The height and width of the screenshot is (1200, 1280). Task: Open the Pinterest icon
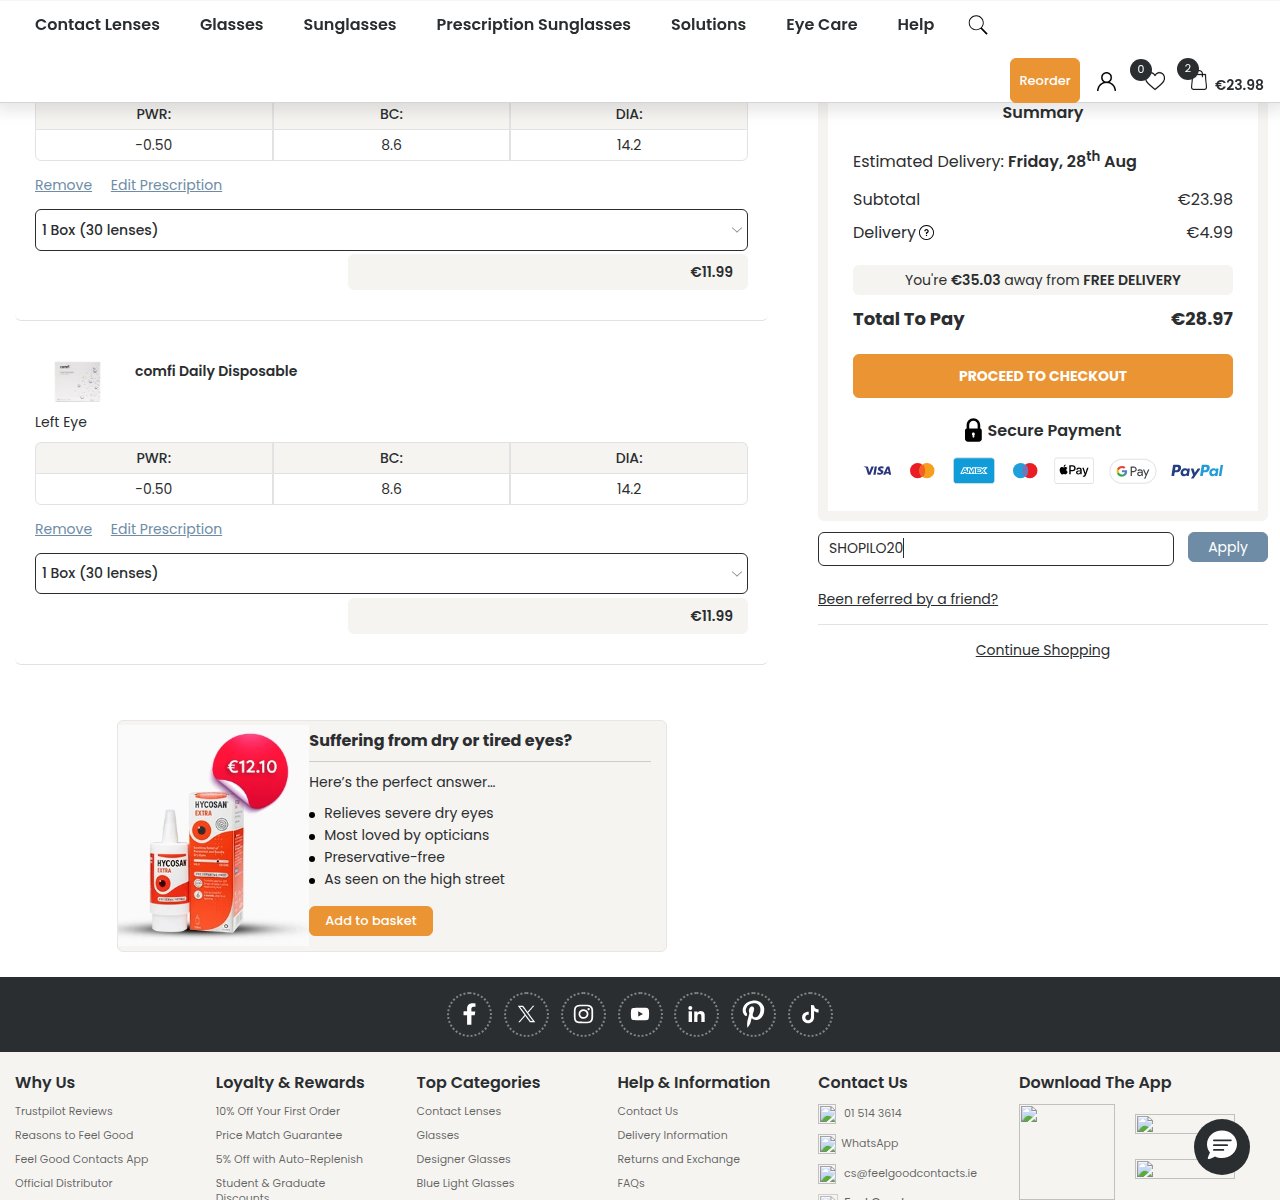[x=754, y=1014]
